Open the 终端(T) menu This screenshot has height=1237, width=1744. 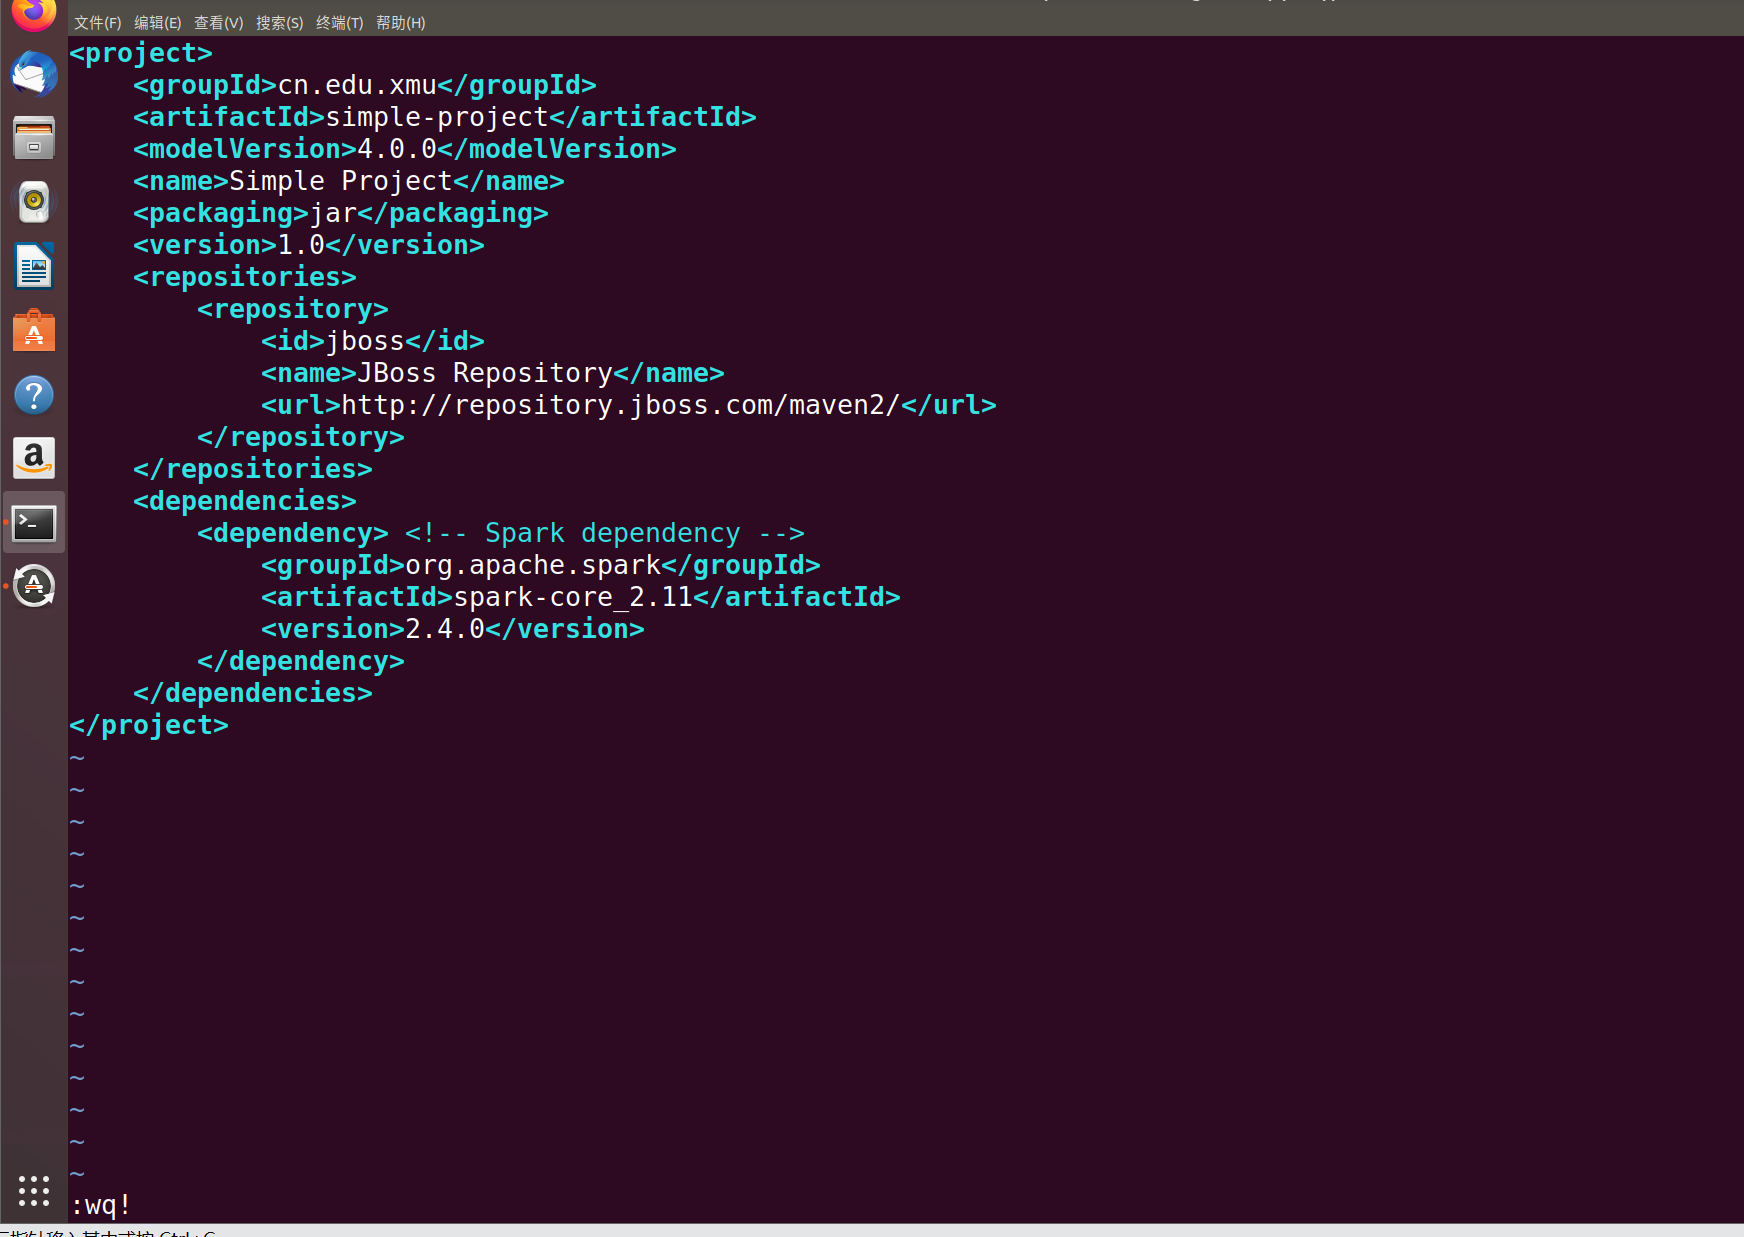pos(340,22)
